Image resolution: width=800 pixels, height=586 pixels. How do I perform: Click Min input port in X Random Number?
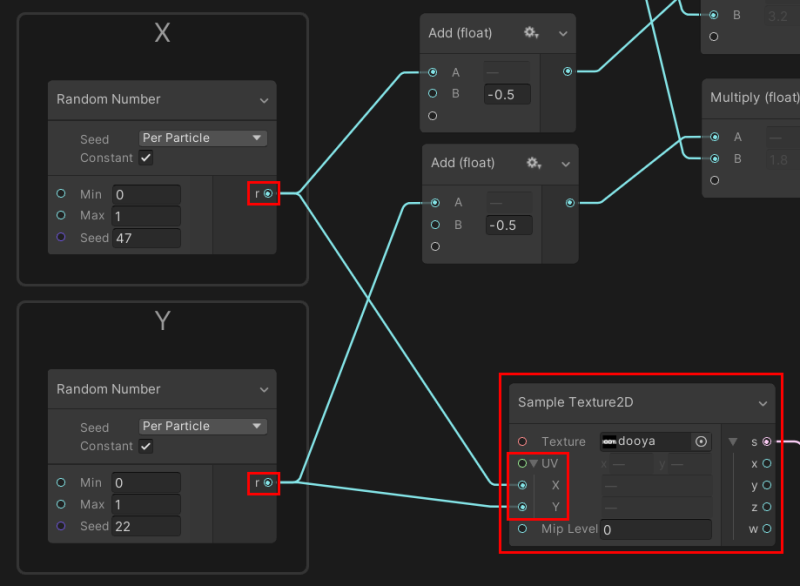coord(61,194)
